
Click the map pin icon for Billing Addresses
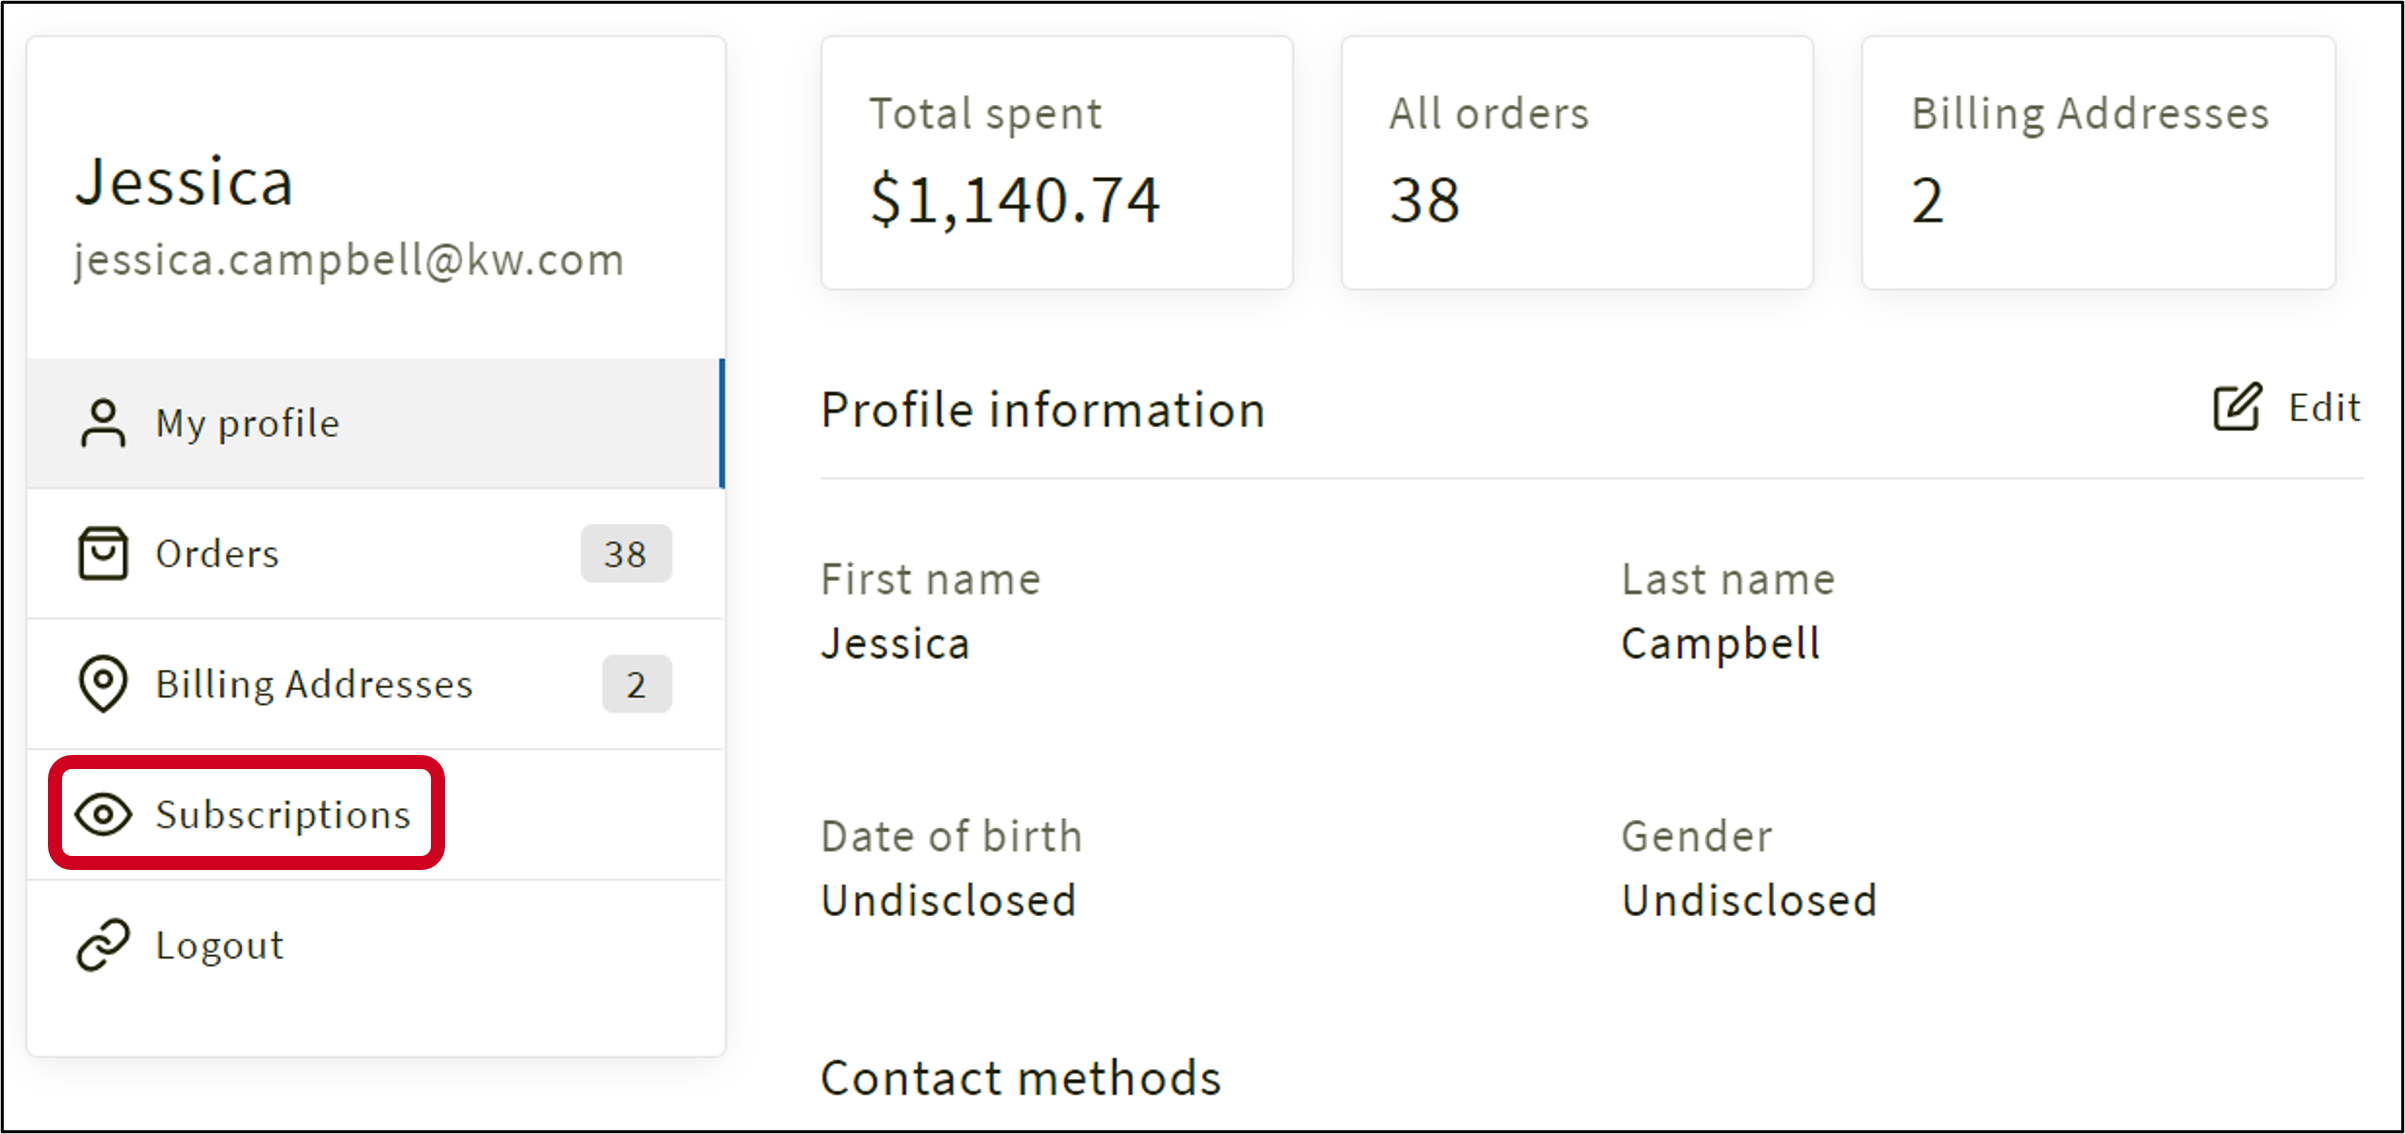(103, 684)
